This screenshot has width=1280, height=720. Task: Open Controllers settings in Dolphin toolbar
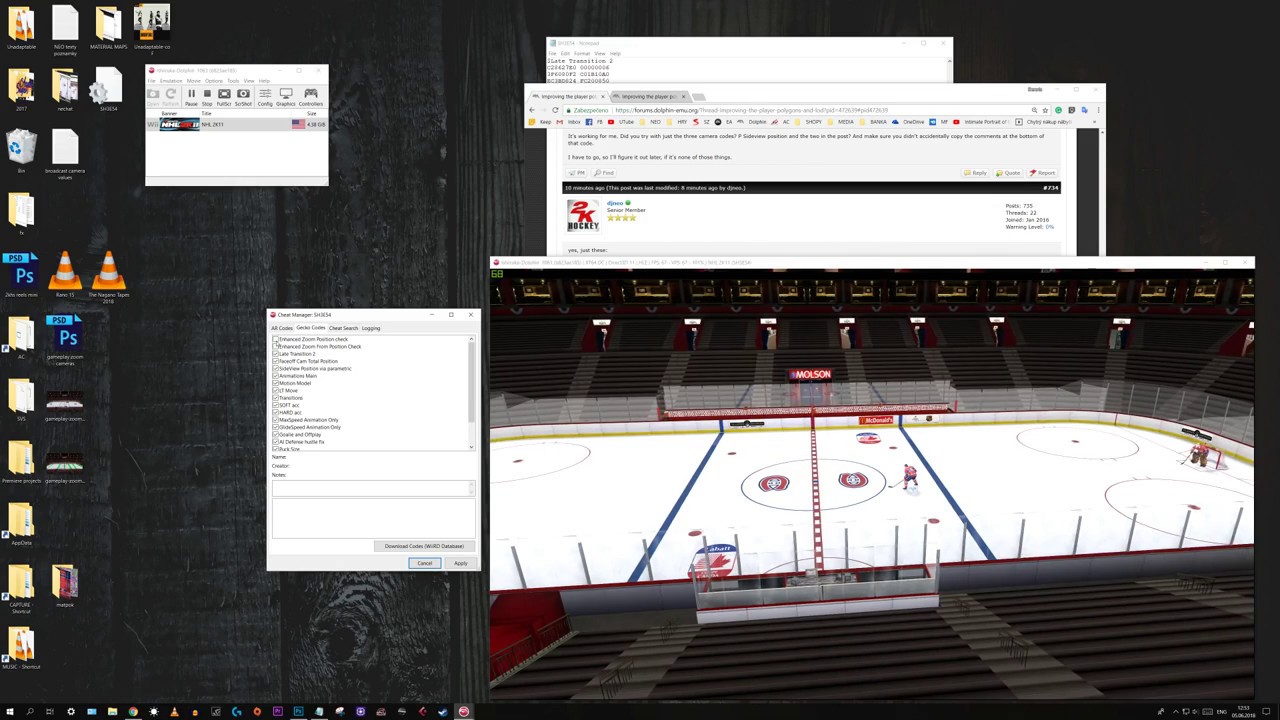point(311,97)
